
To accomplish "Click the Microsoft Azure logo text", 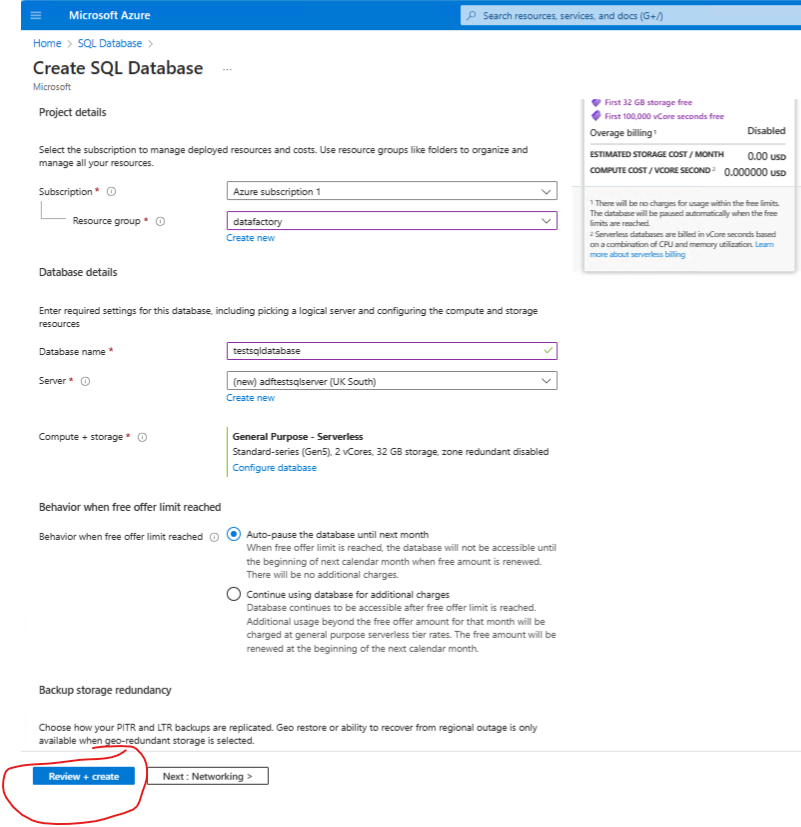I will (110, 15).
